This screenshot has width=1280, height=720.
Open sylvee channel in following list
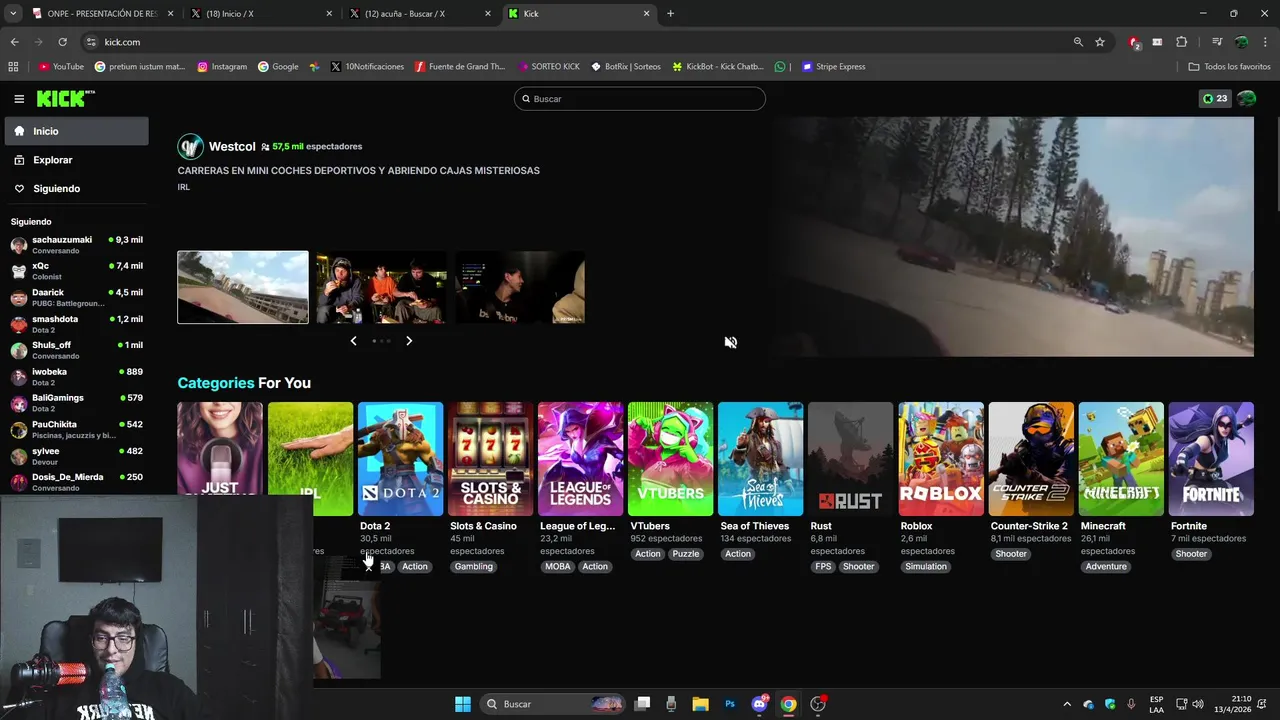(76, 456)
